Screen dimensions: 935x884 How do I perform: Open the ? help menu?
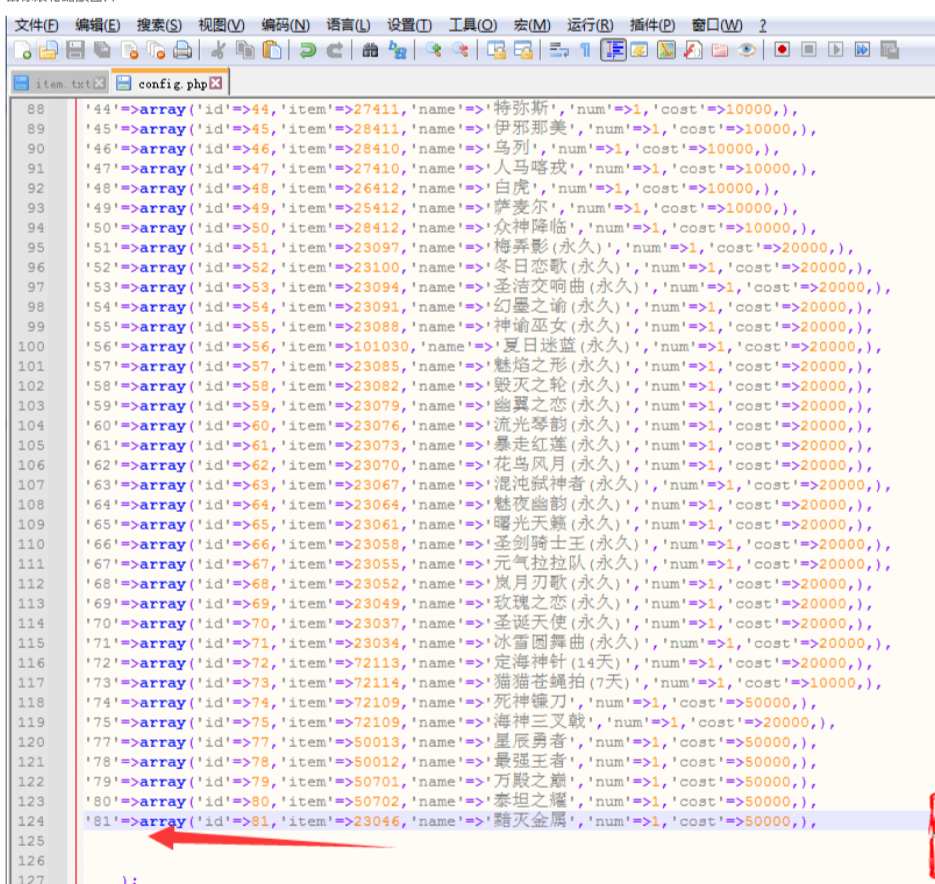(763, 26)
